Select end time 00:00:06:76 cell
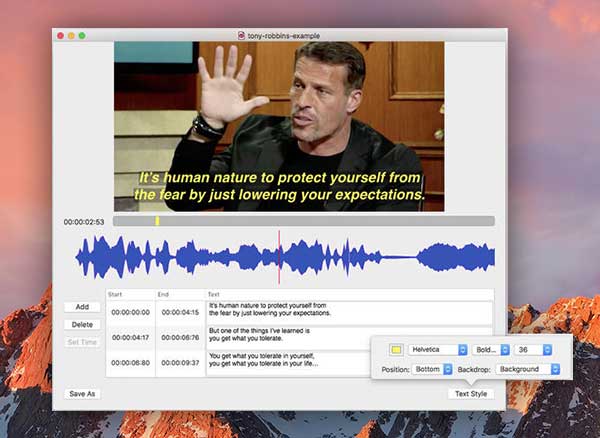This screenshot has height=438, width=600. [x=180, y=338]
